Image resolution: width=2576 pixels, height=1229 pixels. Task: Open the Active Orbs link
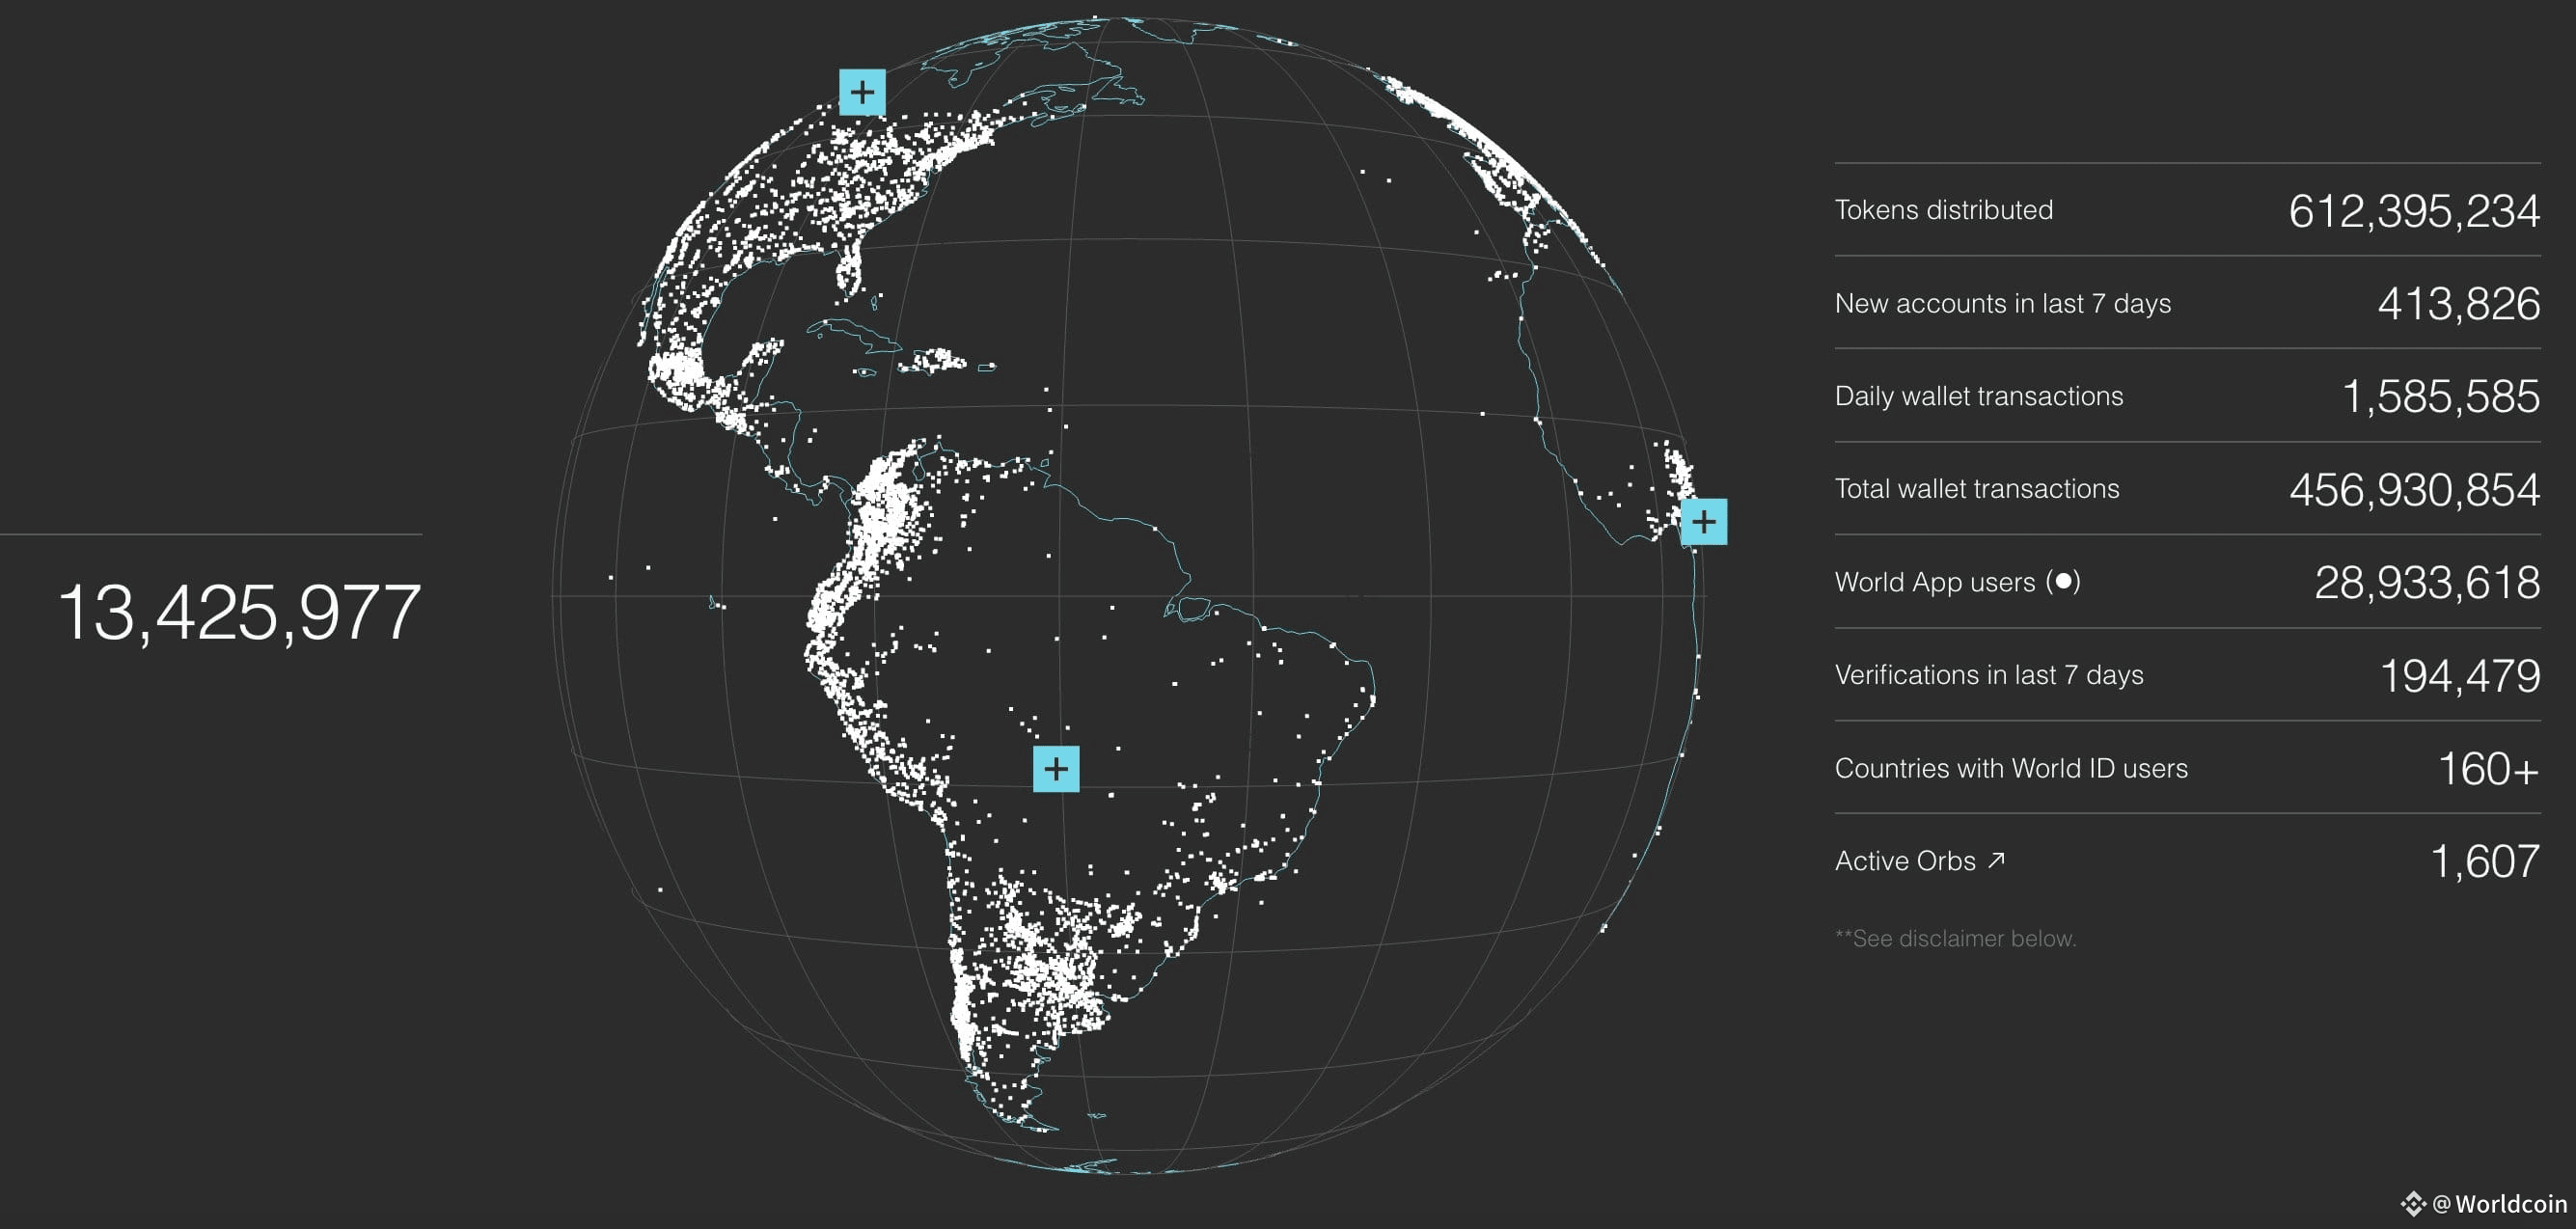click(1920, 861)
